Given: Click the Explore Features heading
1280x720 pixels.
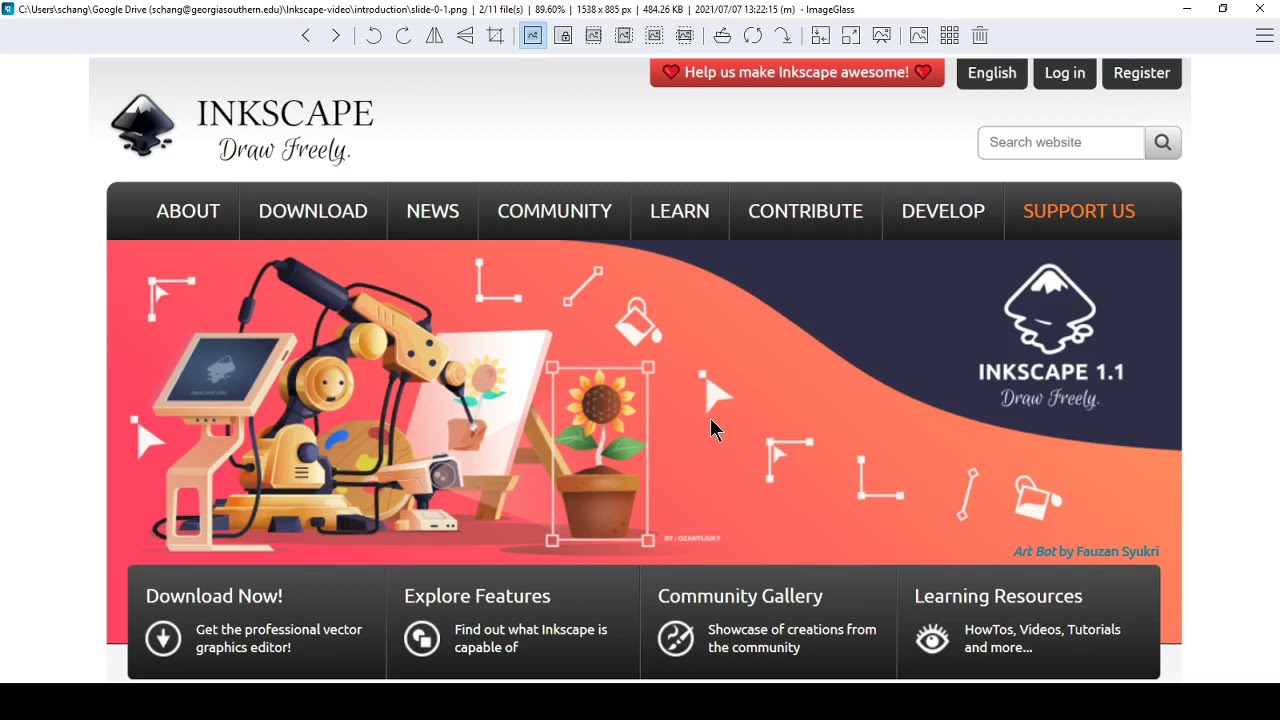Looking at the screenshot, I should [x=477, y=596].
